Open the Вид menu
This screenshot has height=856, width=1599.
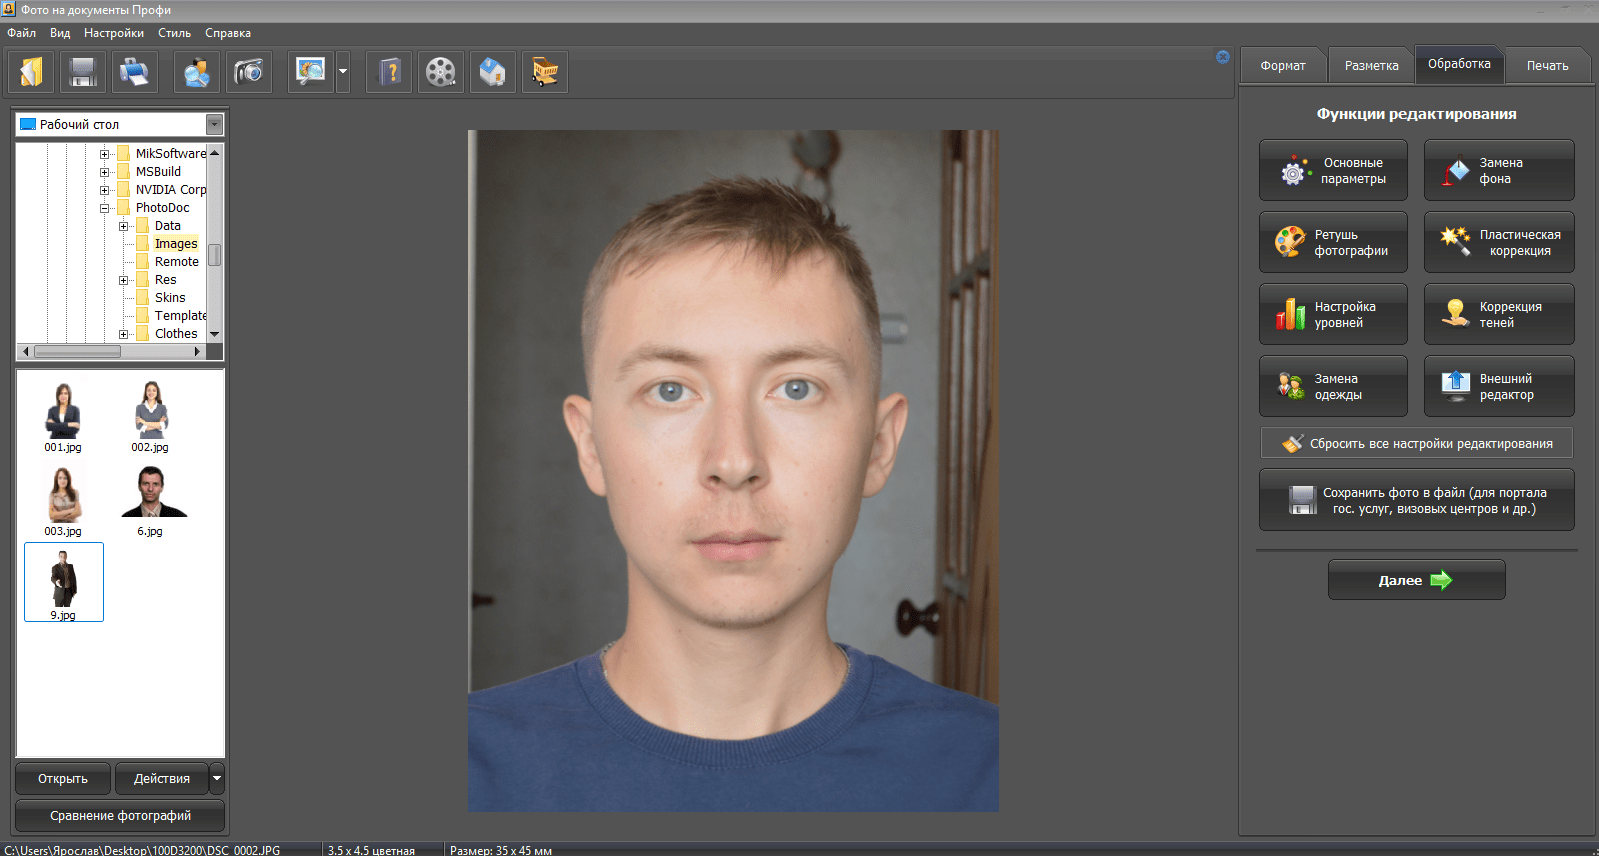click(x=60, y=33)
